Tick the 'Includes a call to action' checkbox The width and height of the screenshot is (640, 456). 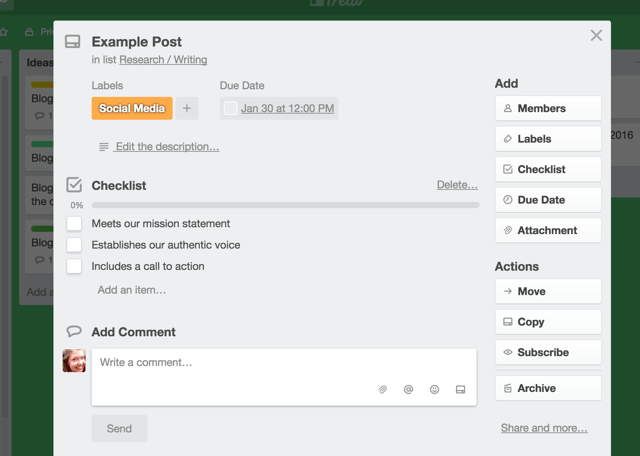(74, 267)
